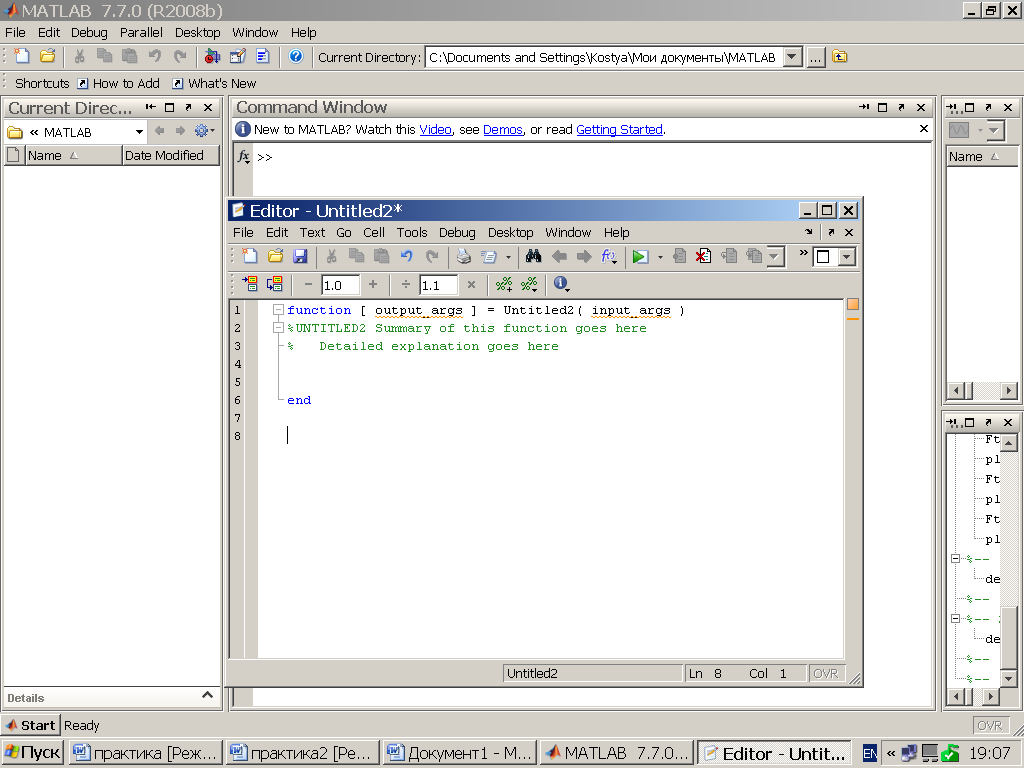Collapse function code fold on line 1
1024x768 pixels.
pyautogui.click(x=278, y=310)
